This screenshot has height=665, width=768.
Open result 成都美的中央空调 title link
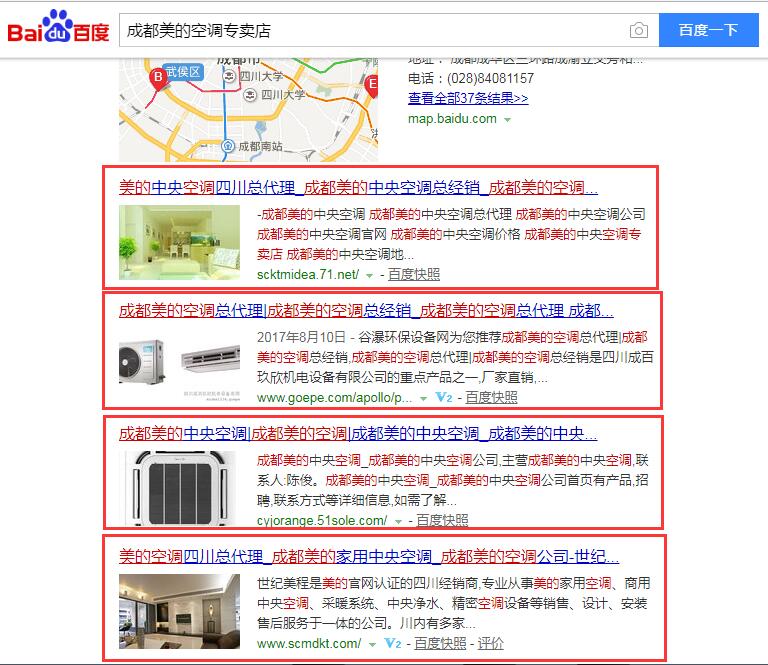click(x=358, y=433)
